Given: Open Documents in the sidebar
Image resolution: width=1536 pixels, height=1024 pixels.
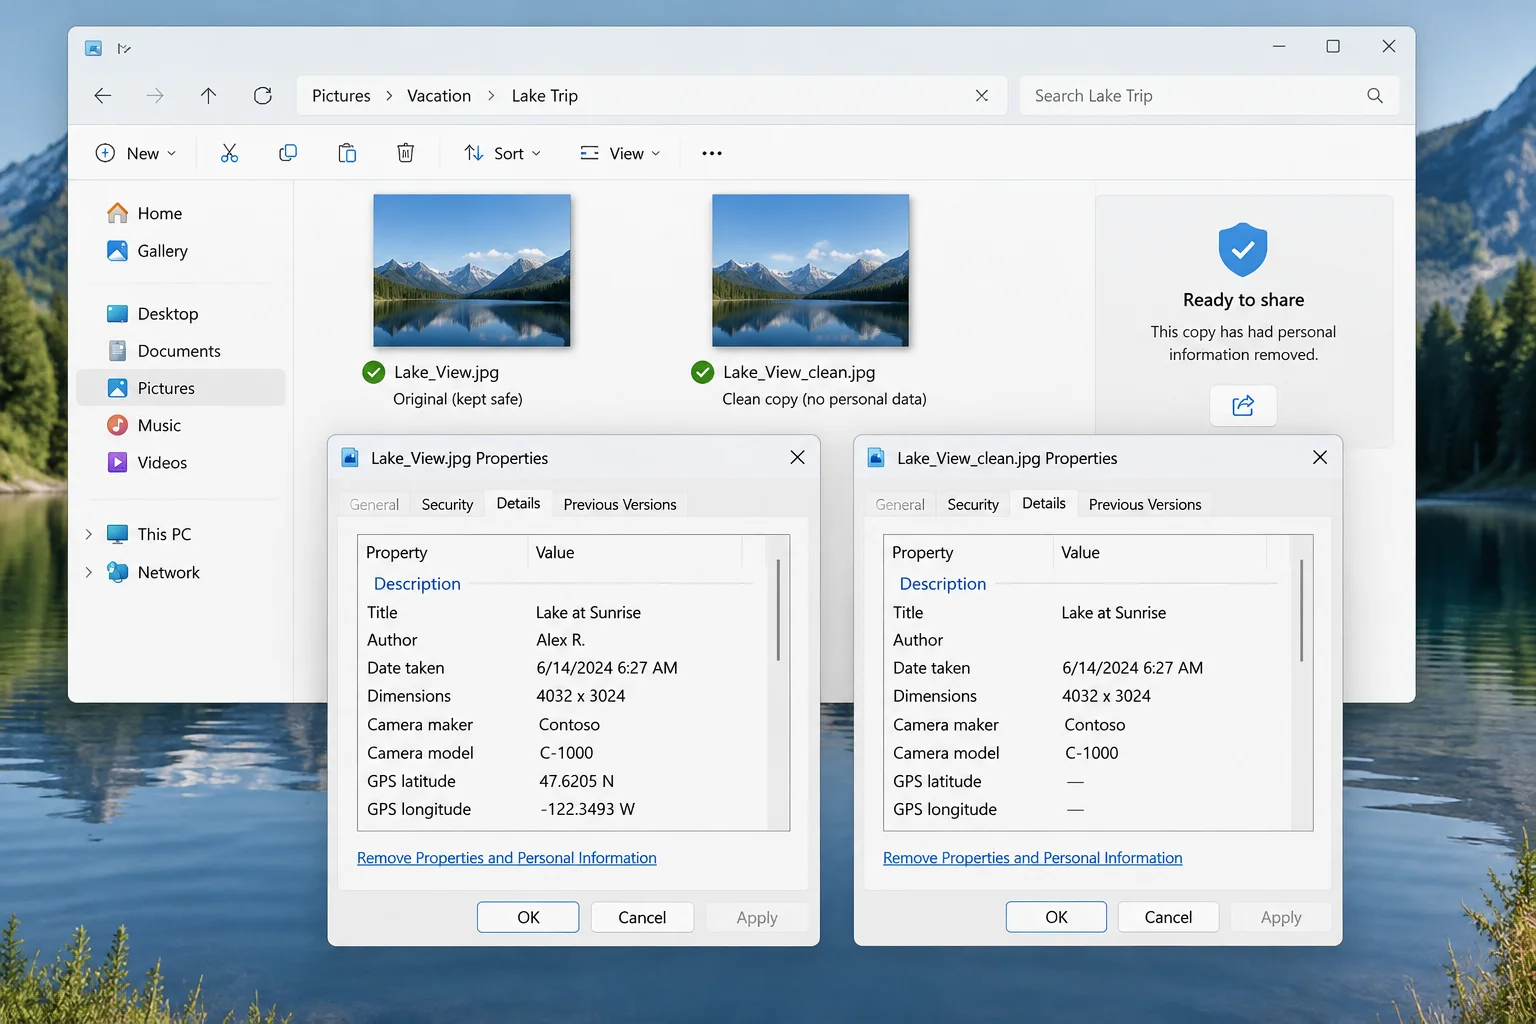Looking at the screenshot, I should (x=163, y=351).
